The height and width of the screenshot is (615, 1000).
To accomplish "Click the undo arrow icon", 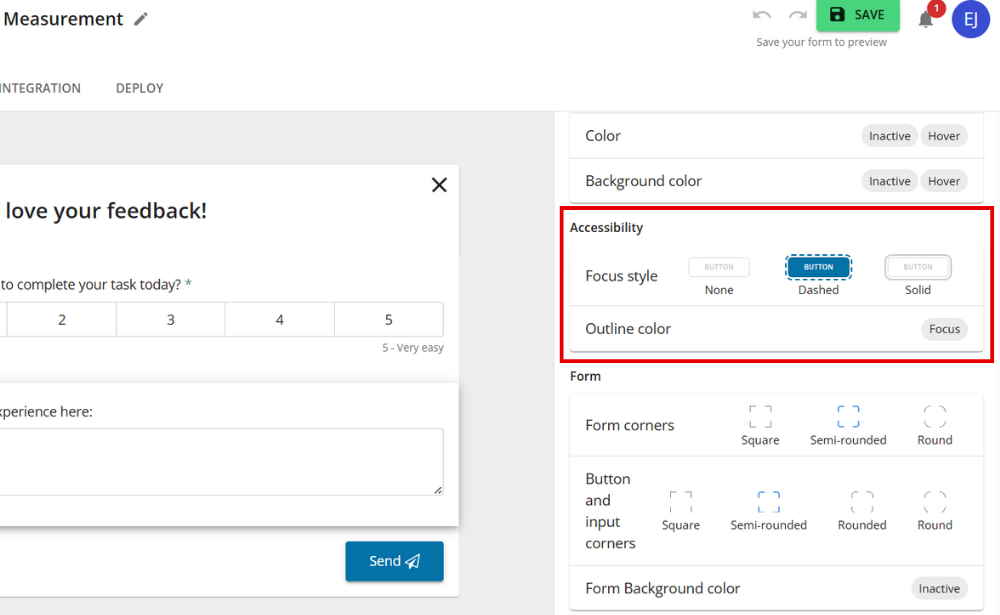I will 762,15.
